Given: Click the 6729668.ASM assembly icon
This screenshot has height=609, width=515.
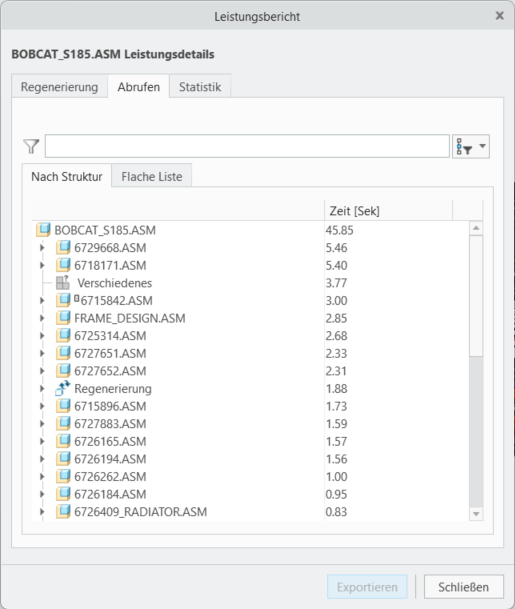Looking at the screenshot, I should pyautogui.click(x=63, y=247).
